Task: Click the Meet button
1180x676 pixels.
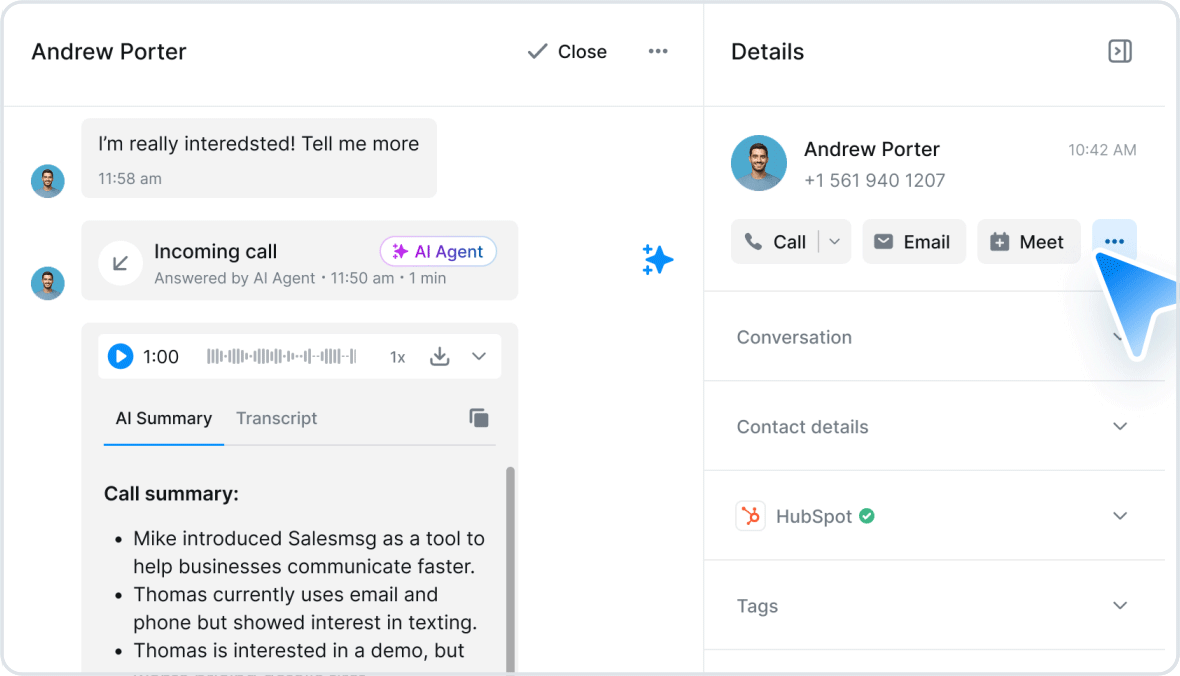Action: coord(1029,242)
